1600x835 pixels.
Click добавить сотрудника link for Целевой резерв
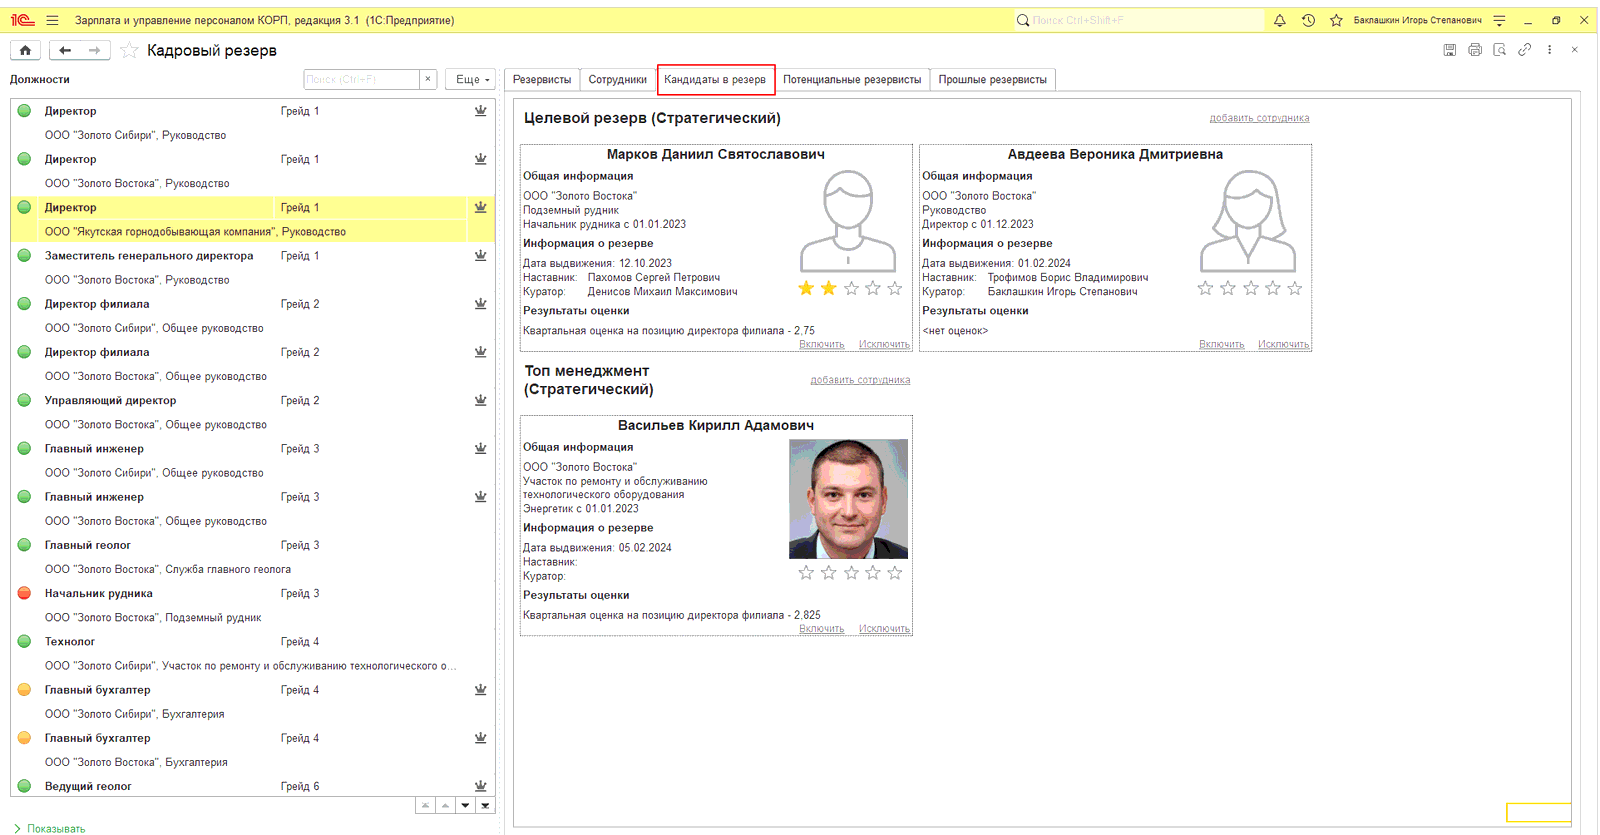tap(1258, 118)
